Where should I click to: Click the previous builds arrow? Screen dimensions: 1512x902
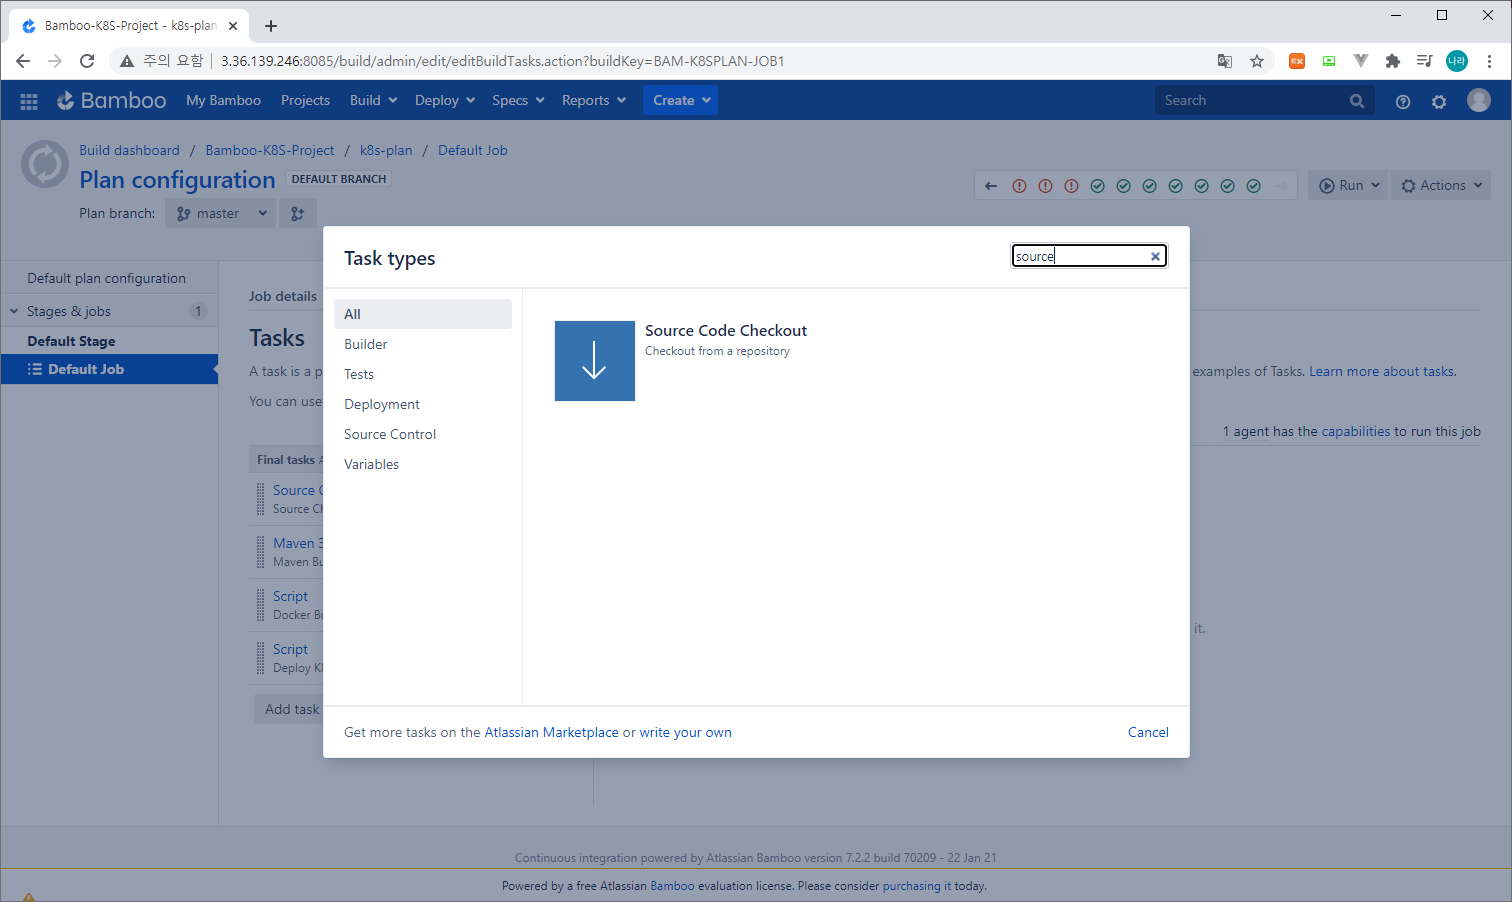[991, 186]
